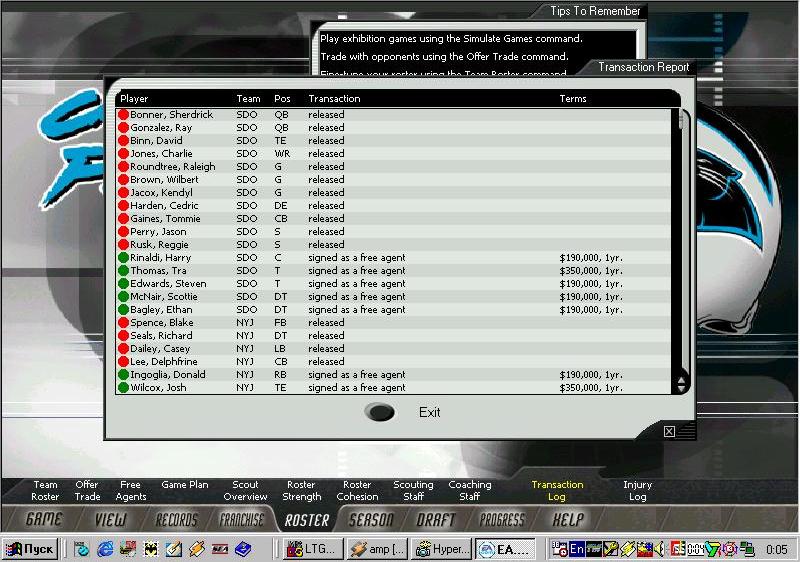Image resolution: width=800 pixels, height=562 pixels.
Task: Launch Internet Explorer from quick launch
Action: tap(105, 549)
